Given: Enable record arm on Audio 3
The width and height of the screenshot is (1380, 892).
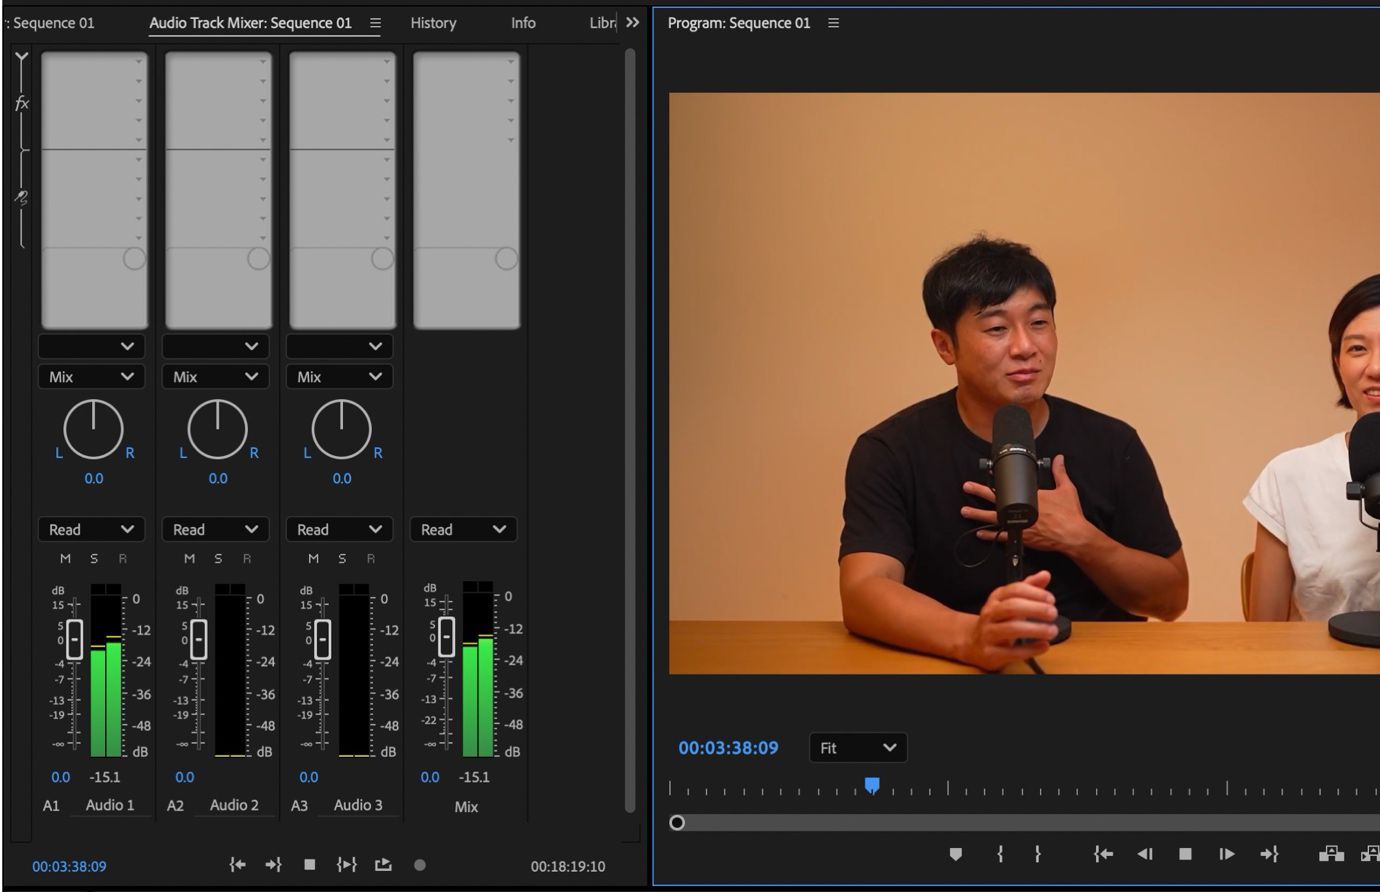Looking at the screenshot, I should pyautogui.click(x=371, y=558).
